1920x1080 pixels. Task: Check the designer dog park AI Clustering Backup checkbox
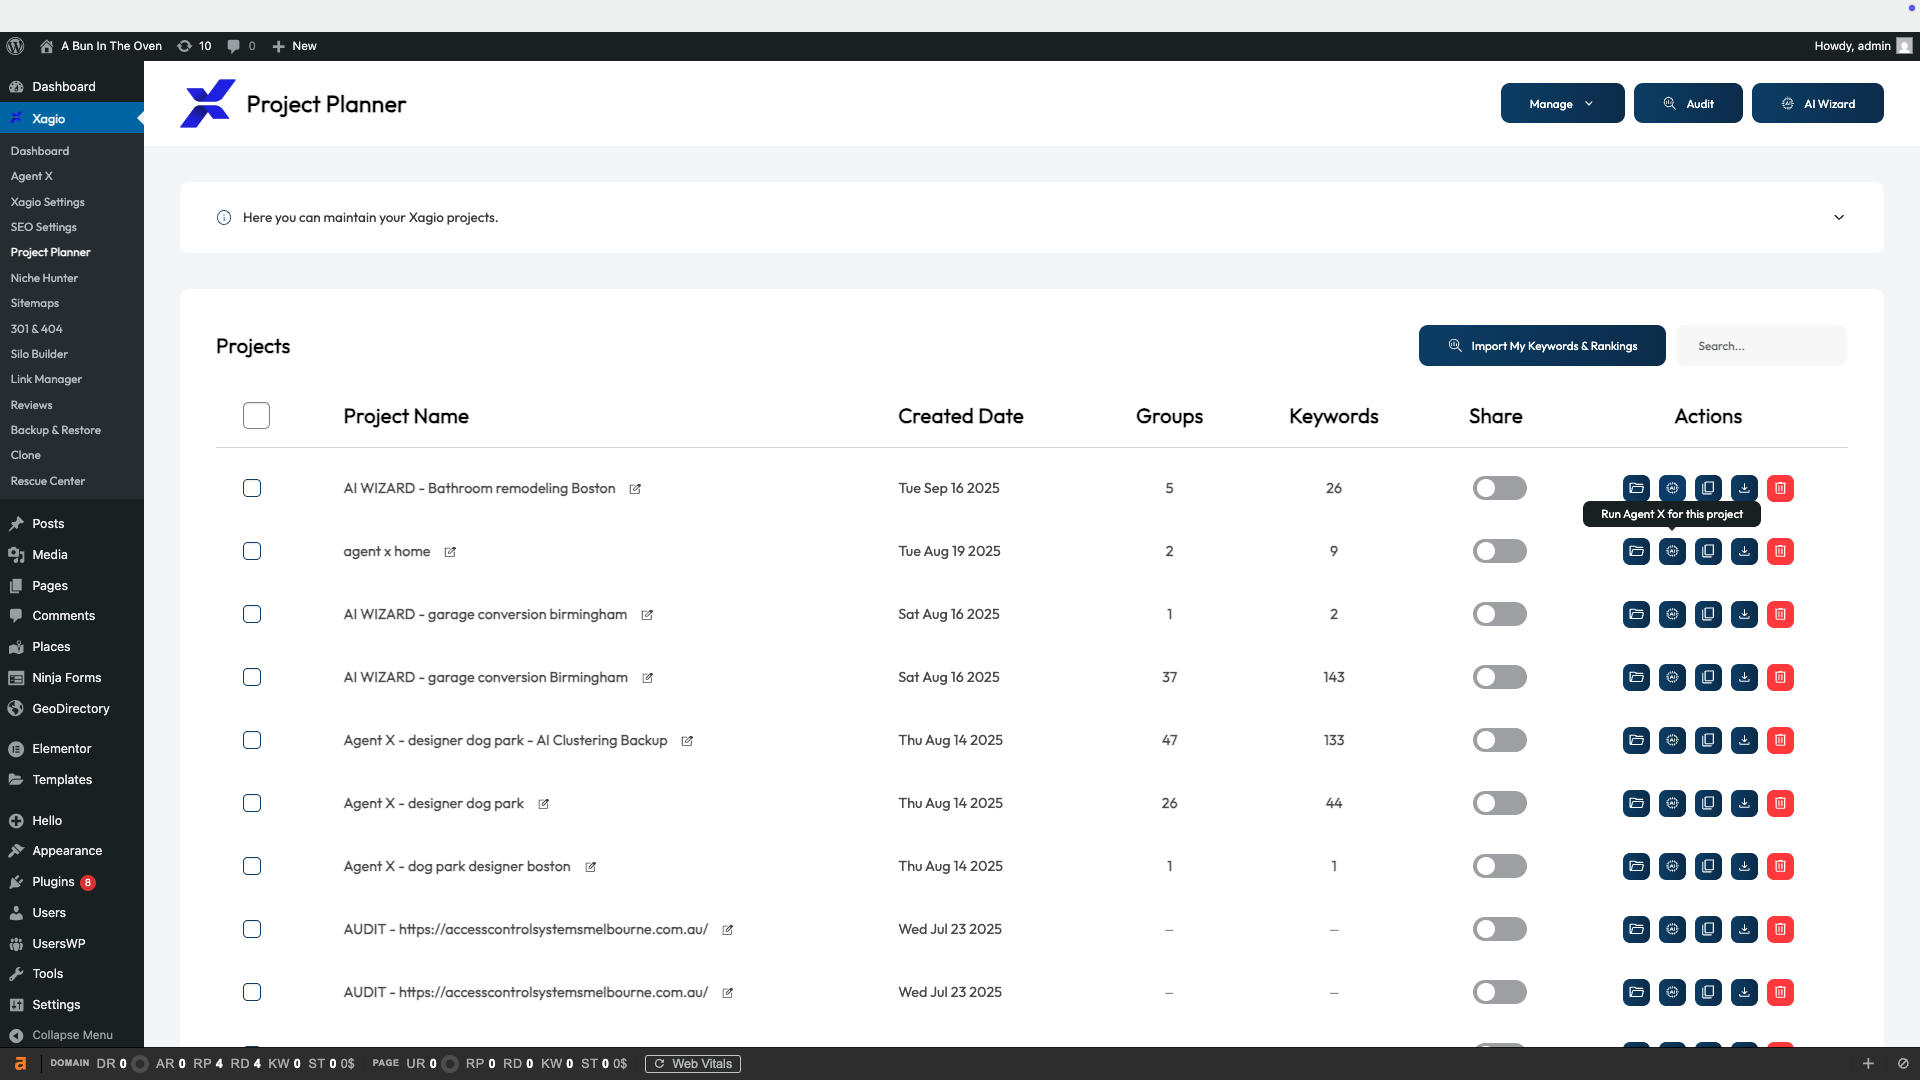[252, 740]
